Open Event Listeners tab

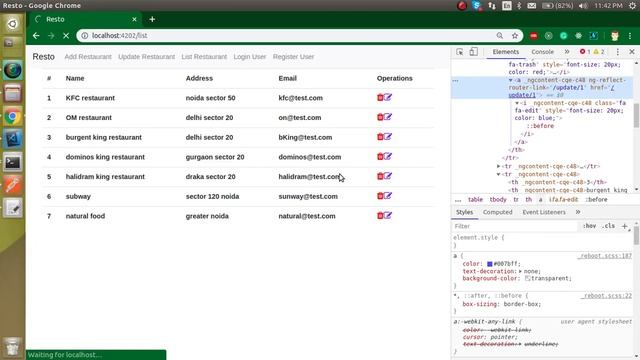tap(544, 212)
